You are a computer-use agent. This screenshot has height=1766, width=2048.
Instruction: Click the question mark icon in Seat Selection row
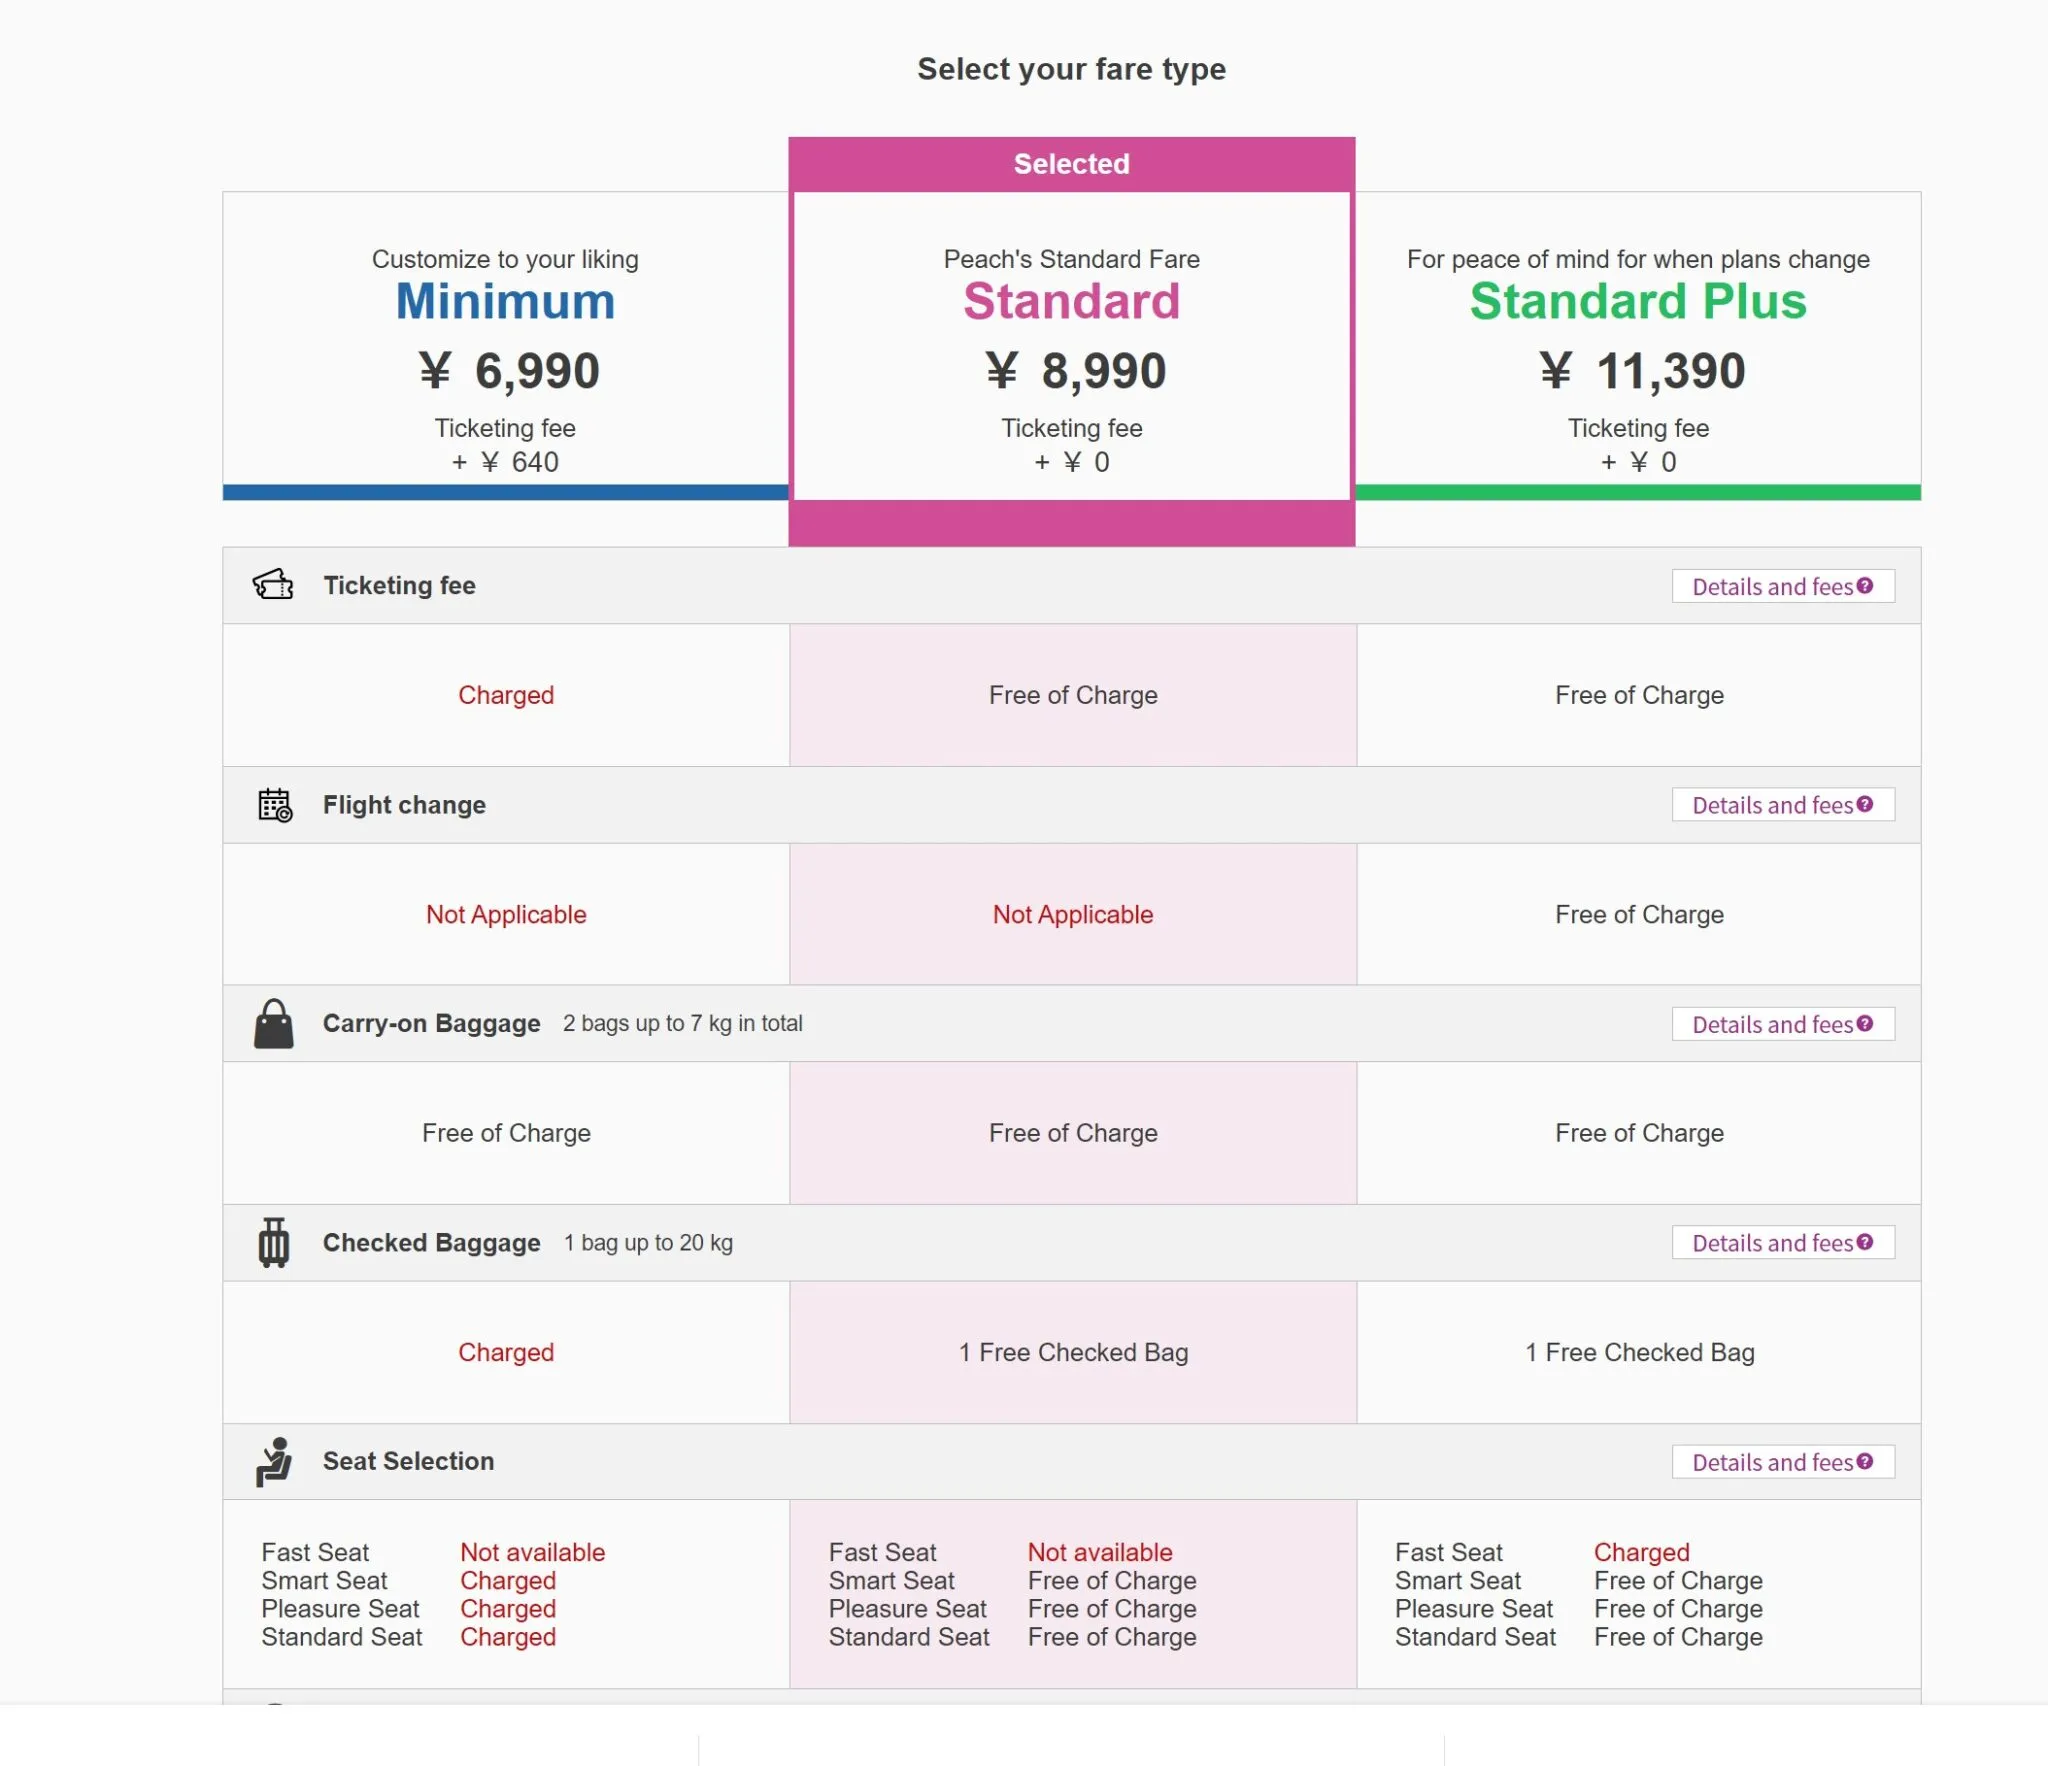coord(1865,1462)
